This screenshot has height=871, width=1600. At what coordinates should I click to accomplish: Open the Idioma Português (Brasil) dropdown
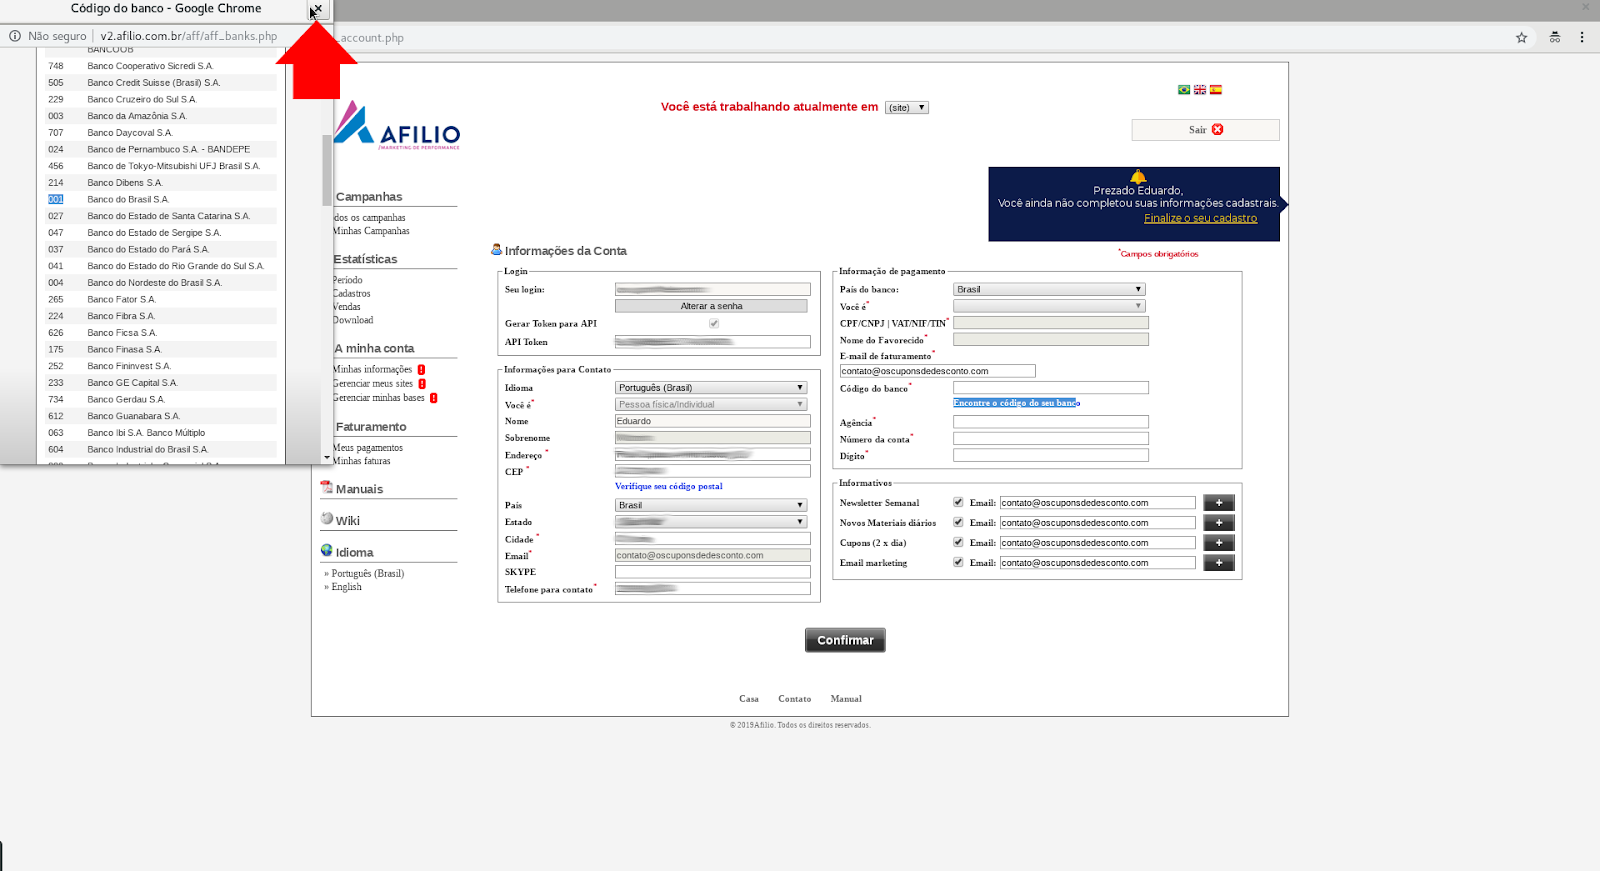pyautogui.click(x=711, y=388)
